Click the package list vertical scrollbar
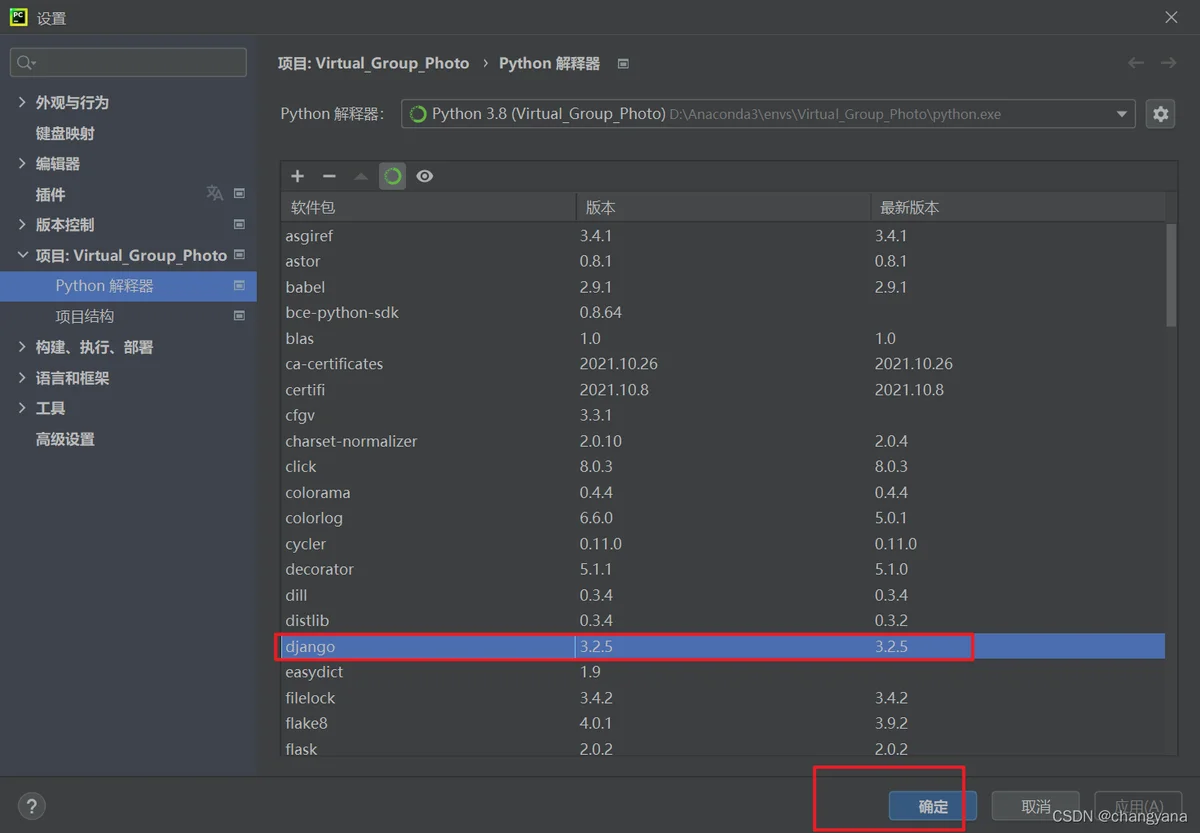The height and width of the screenshot is (833, 1200). (x=1171, y=275)
